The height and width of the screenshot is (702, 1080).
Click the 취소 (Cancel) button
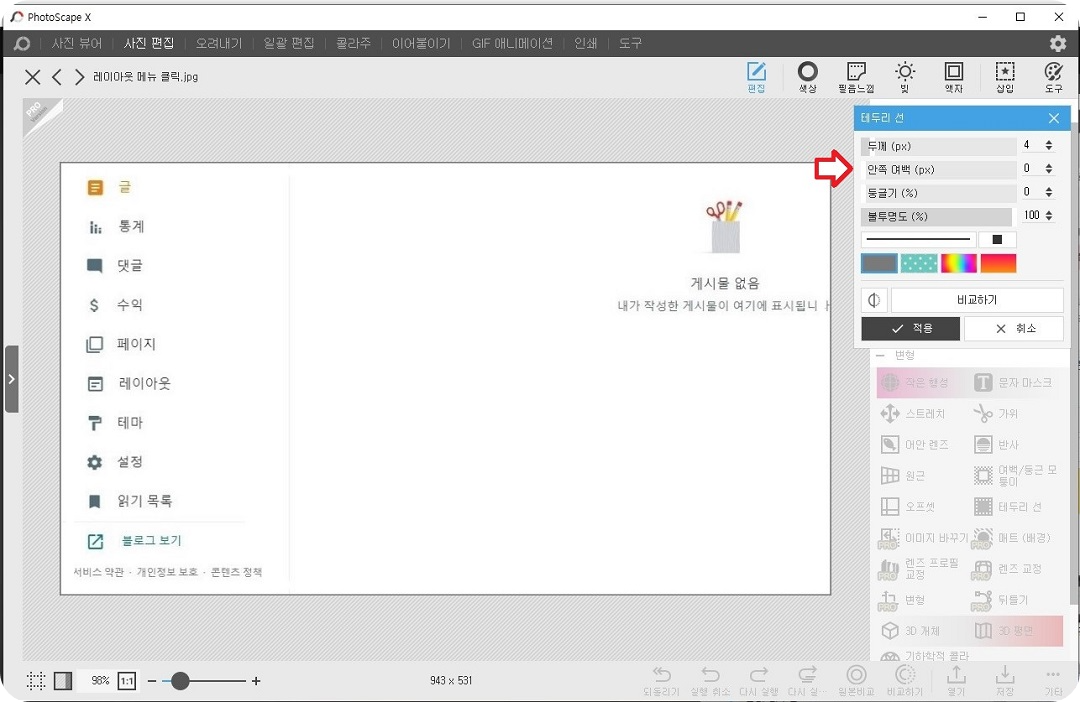click(1014, 329)
